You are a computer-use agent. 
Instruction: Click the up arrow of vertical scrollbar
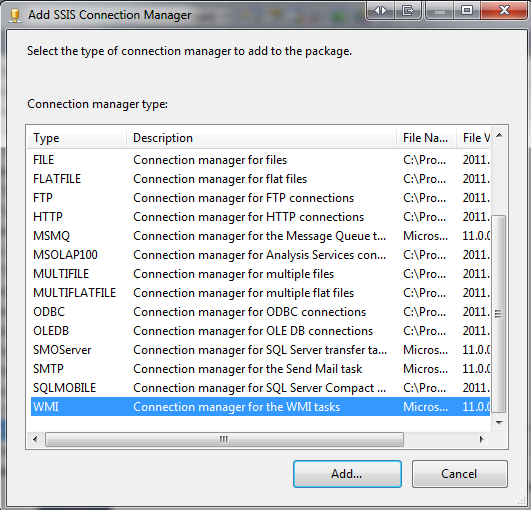pos(499,136)
